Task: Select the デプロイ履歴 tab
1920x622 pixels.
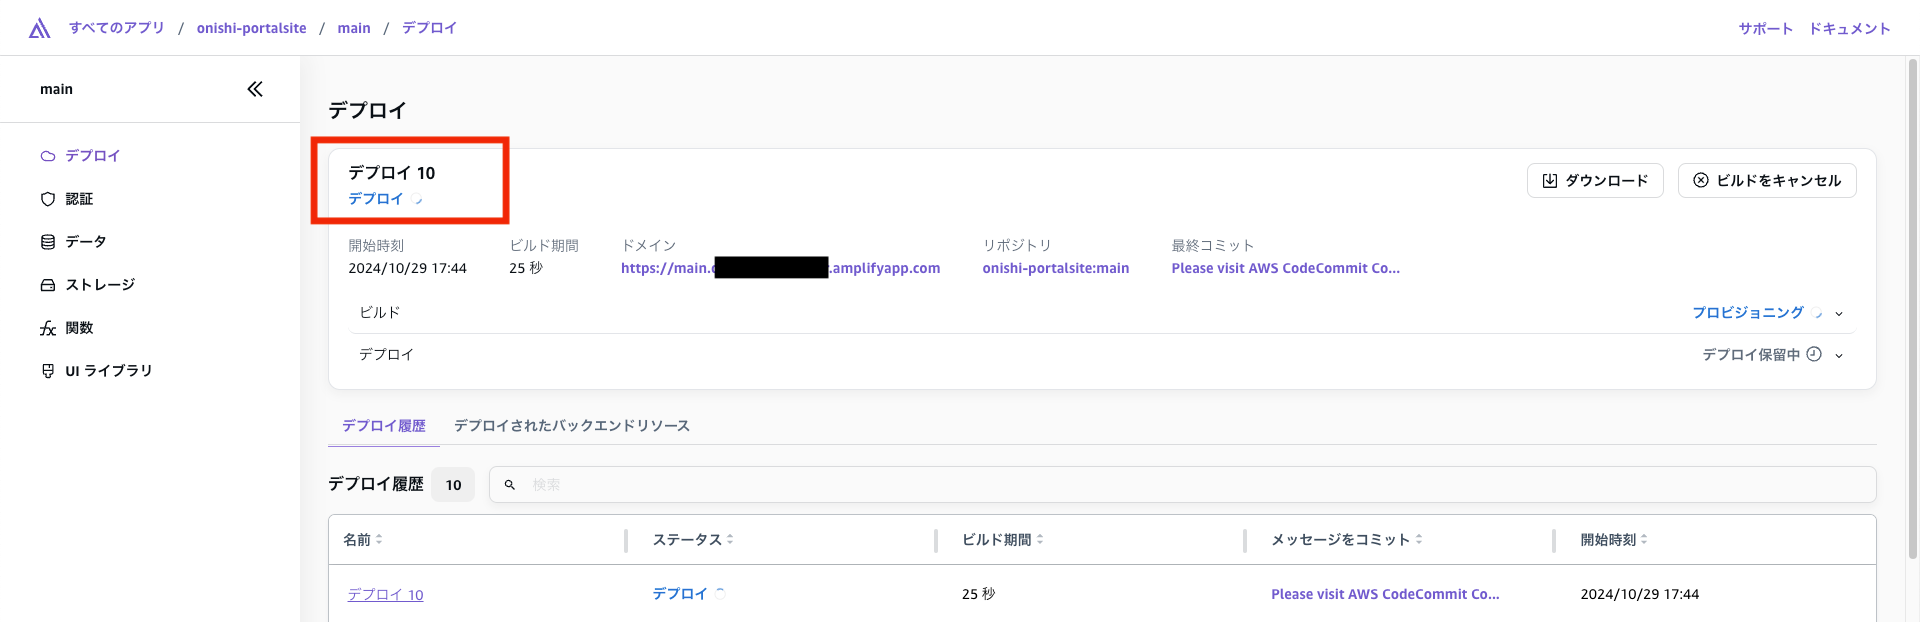Action: [383, 426]
